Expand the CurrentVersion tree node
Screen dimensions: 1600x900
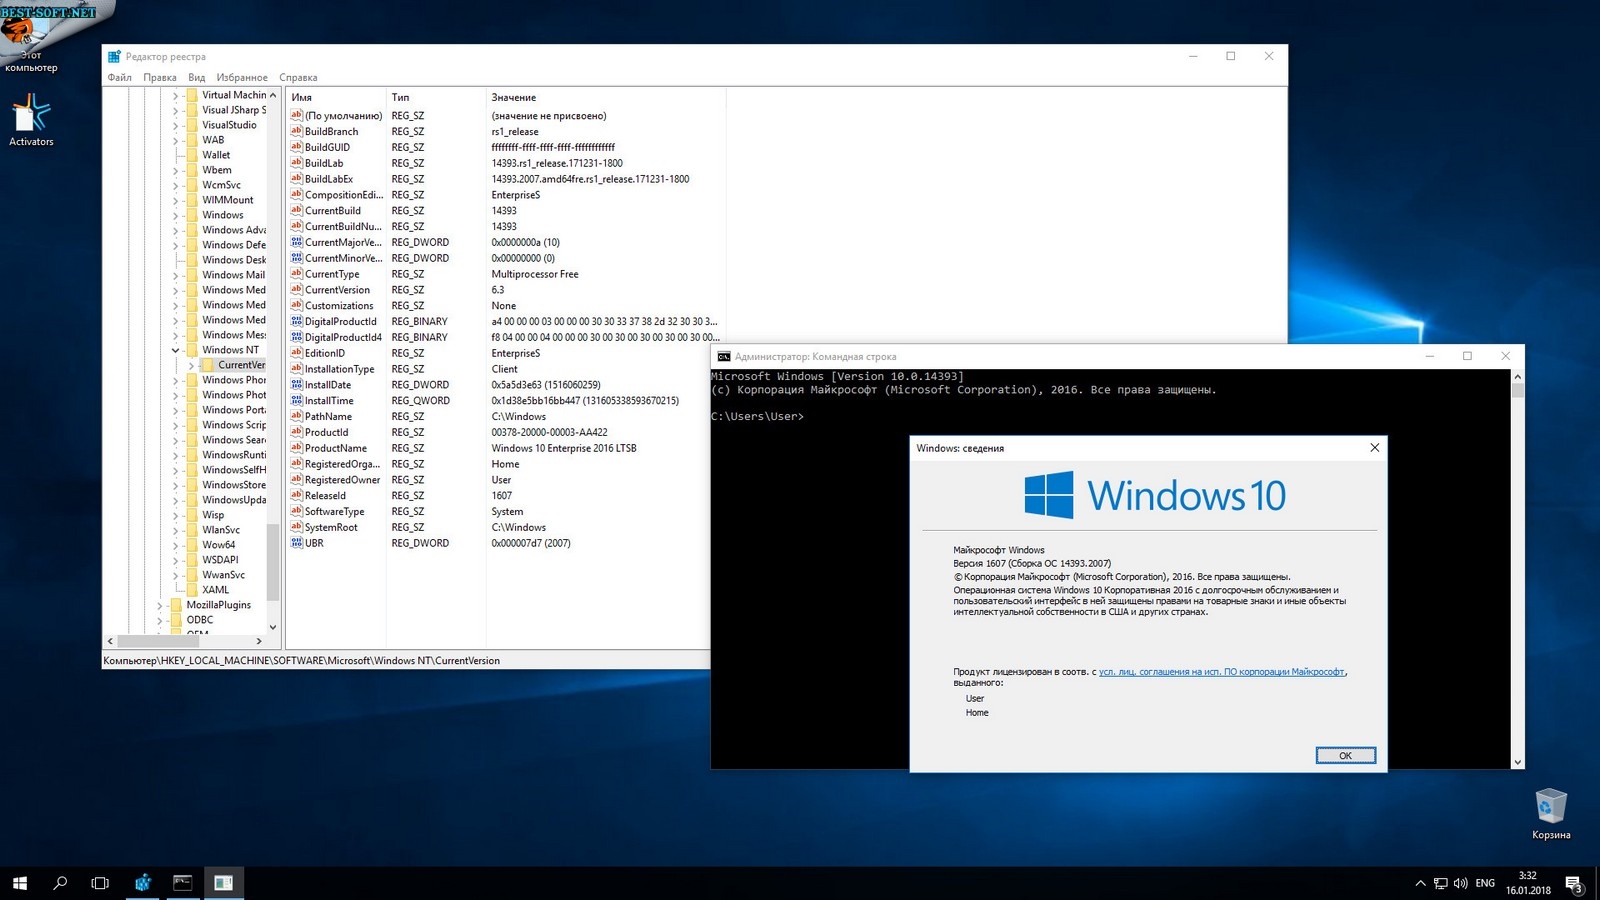pos(191,365)
